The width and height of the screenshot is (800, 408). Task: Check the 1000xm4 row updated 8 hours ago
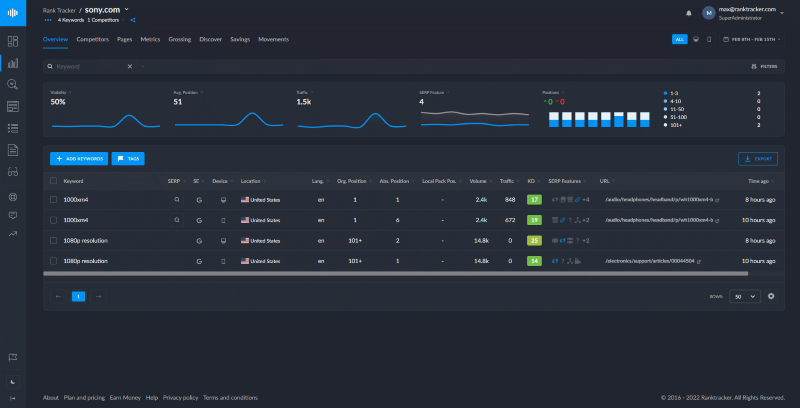coord(54,200)
